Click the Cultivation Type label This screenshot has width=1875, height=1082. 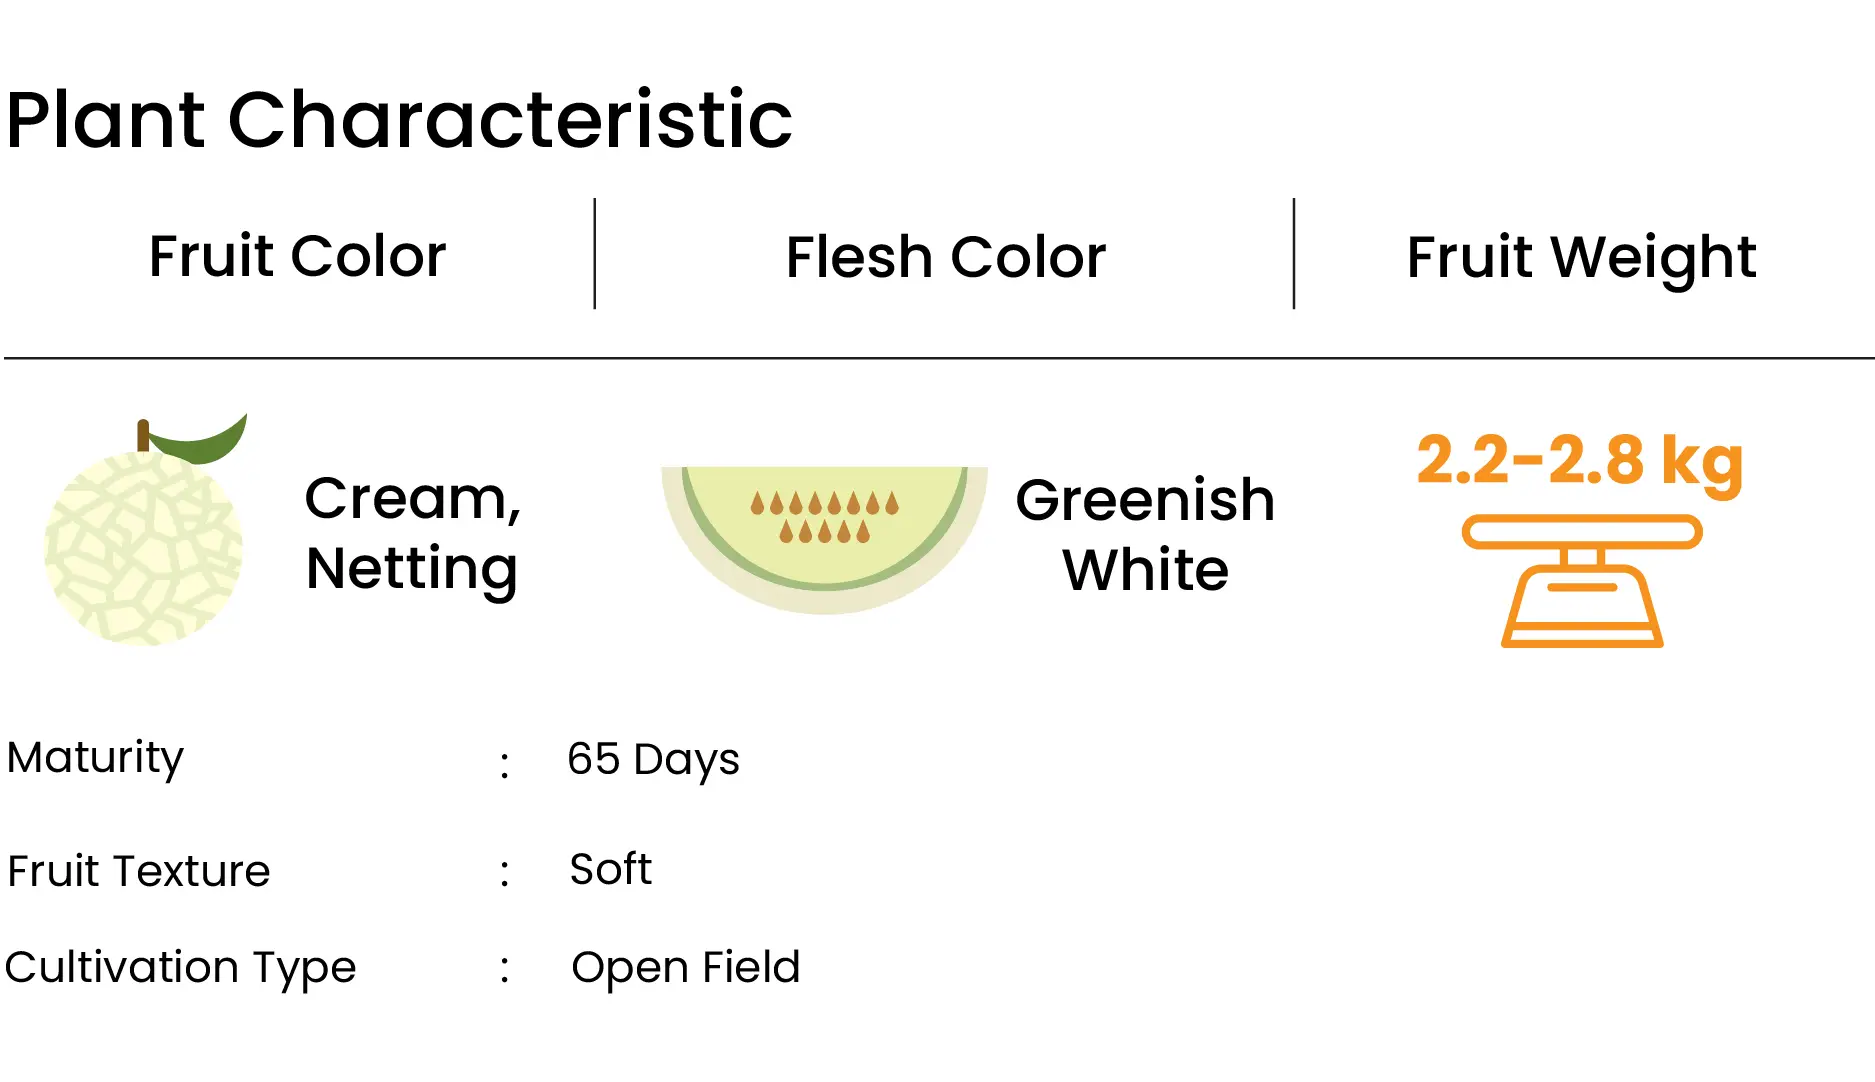(x=180, y=969)
